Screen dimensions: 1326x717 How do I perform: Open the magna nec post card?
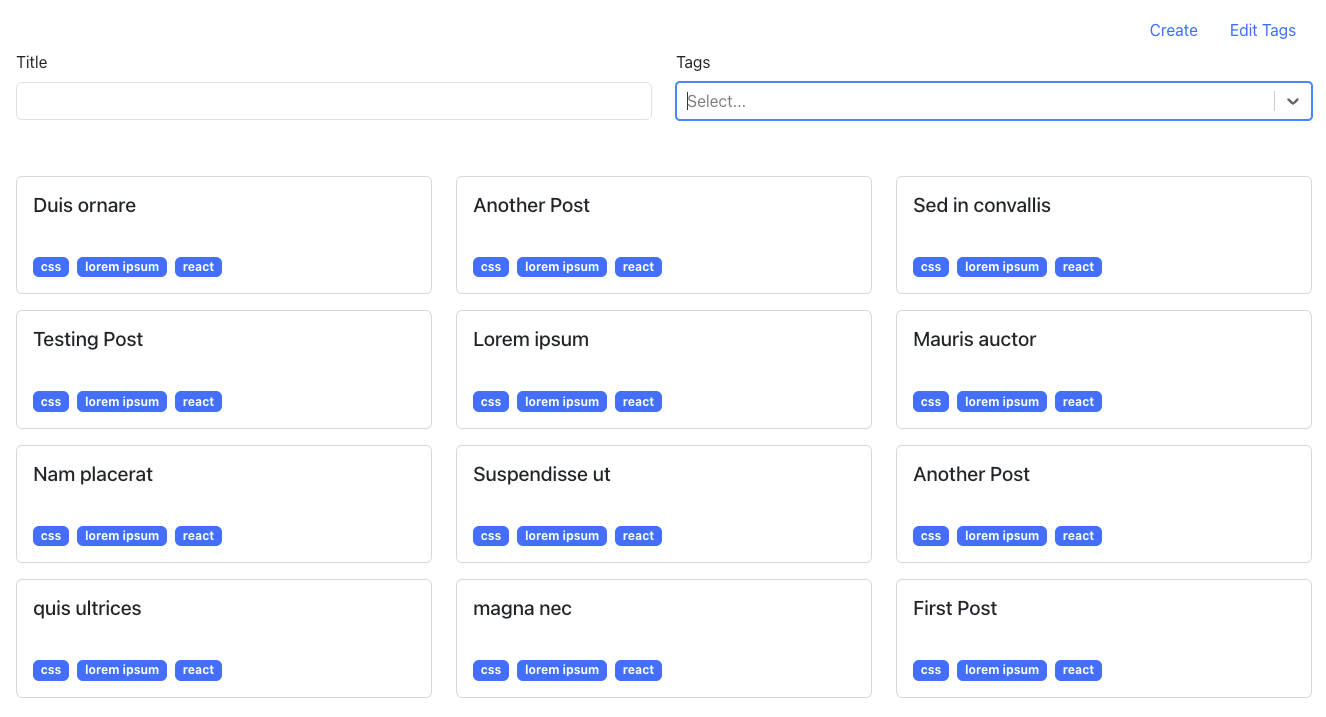coord(664,638)
